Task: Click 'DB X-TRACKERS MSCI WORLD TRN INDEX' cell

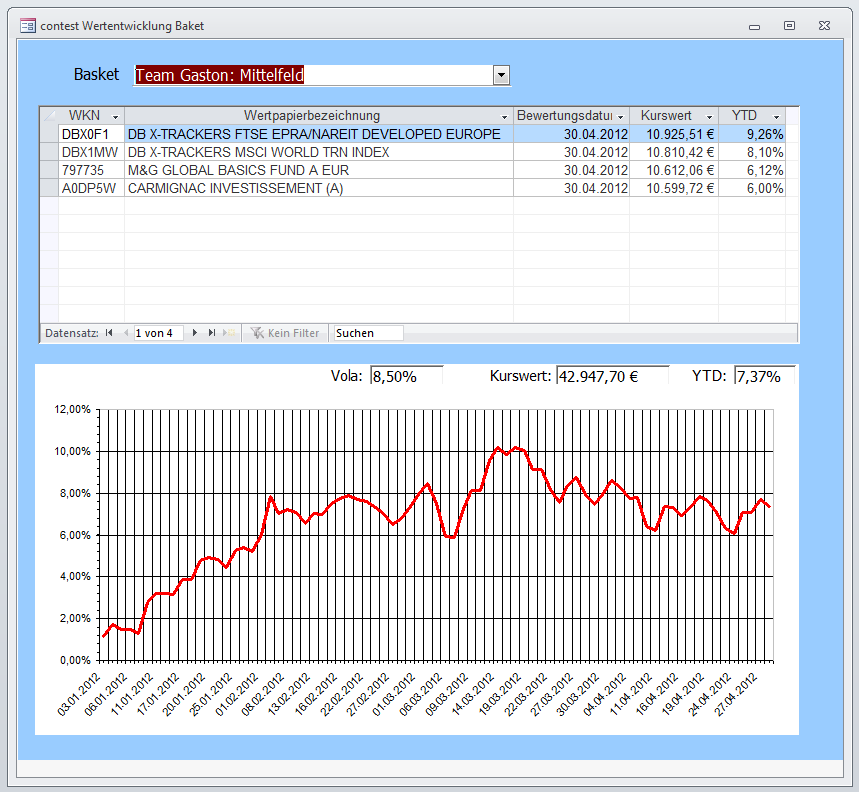Action: 319,152
